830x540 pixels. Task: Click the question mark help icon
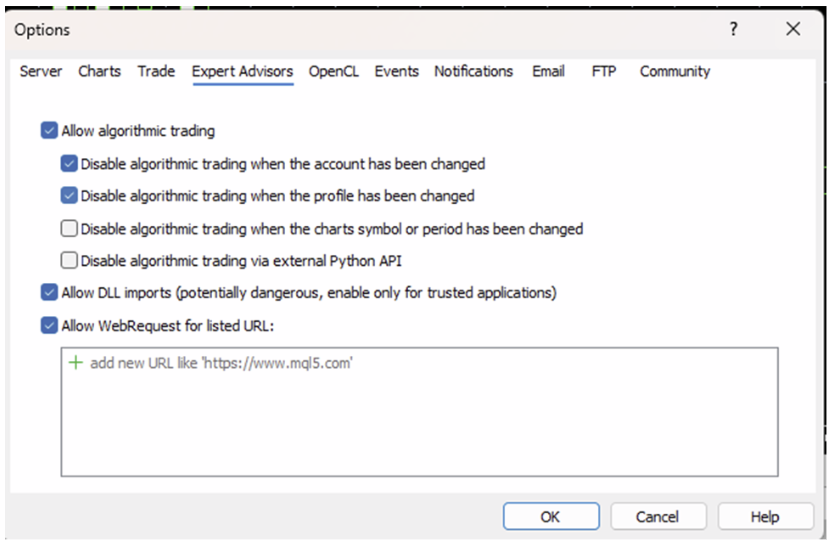coord(734,30)
